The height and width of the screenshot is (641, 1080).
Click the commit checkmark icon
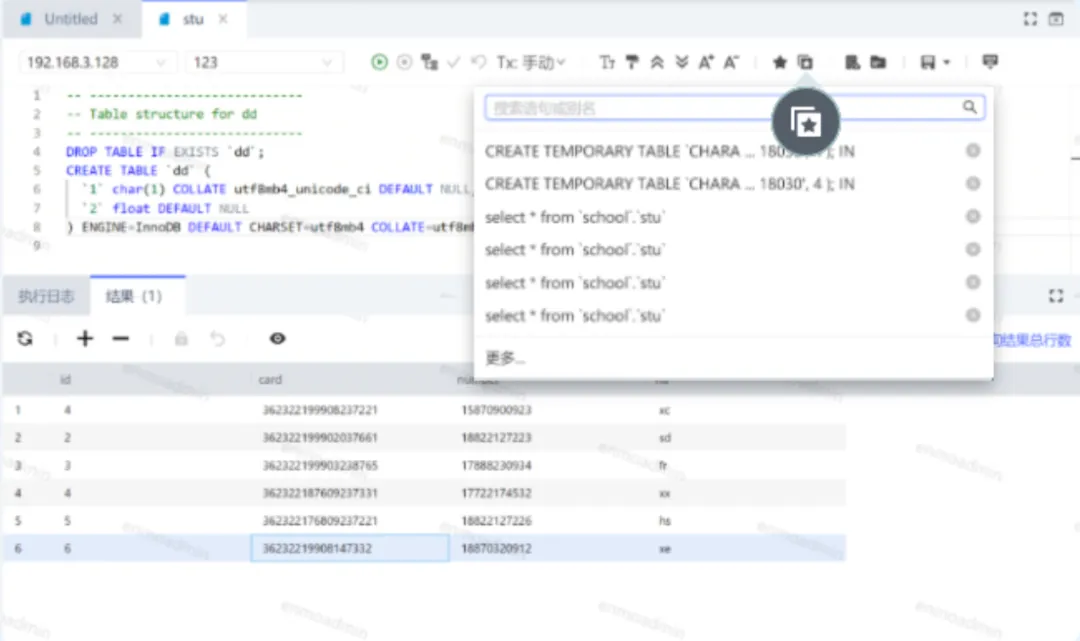pos(454,63)
